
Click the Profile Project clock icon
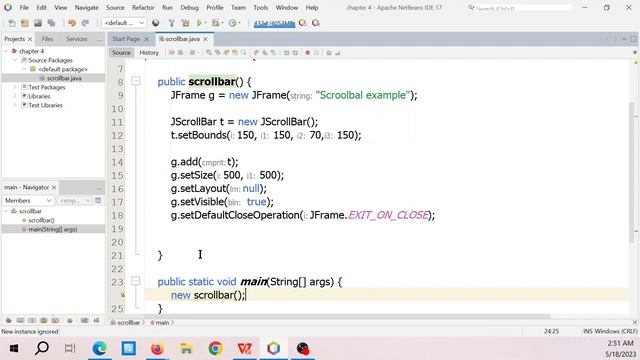[x=232, y=23]
